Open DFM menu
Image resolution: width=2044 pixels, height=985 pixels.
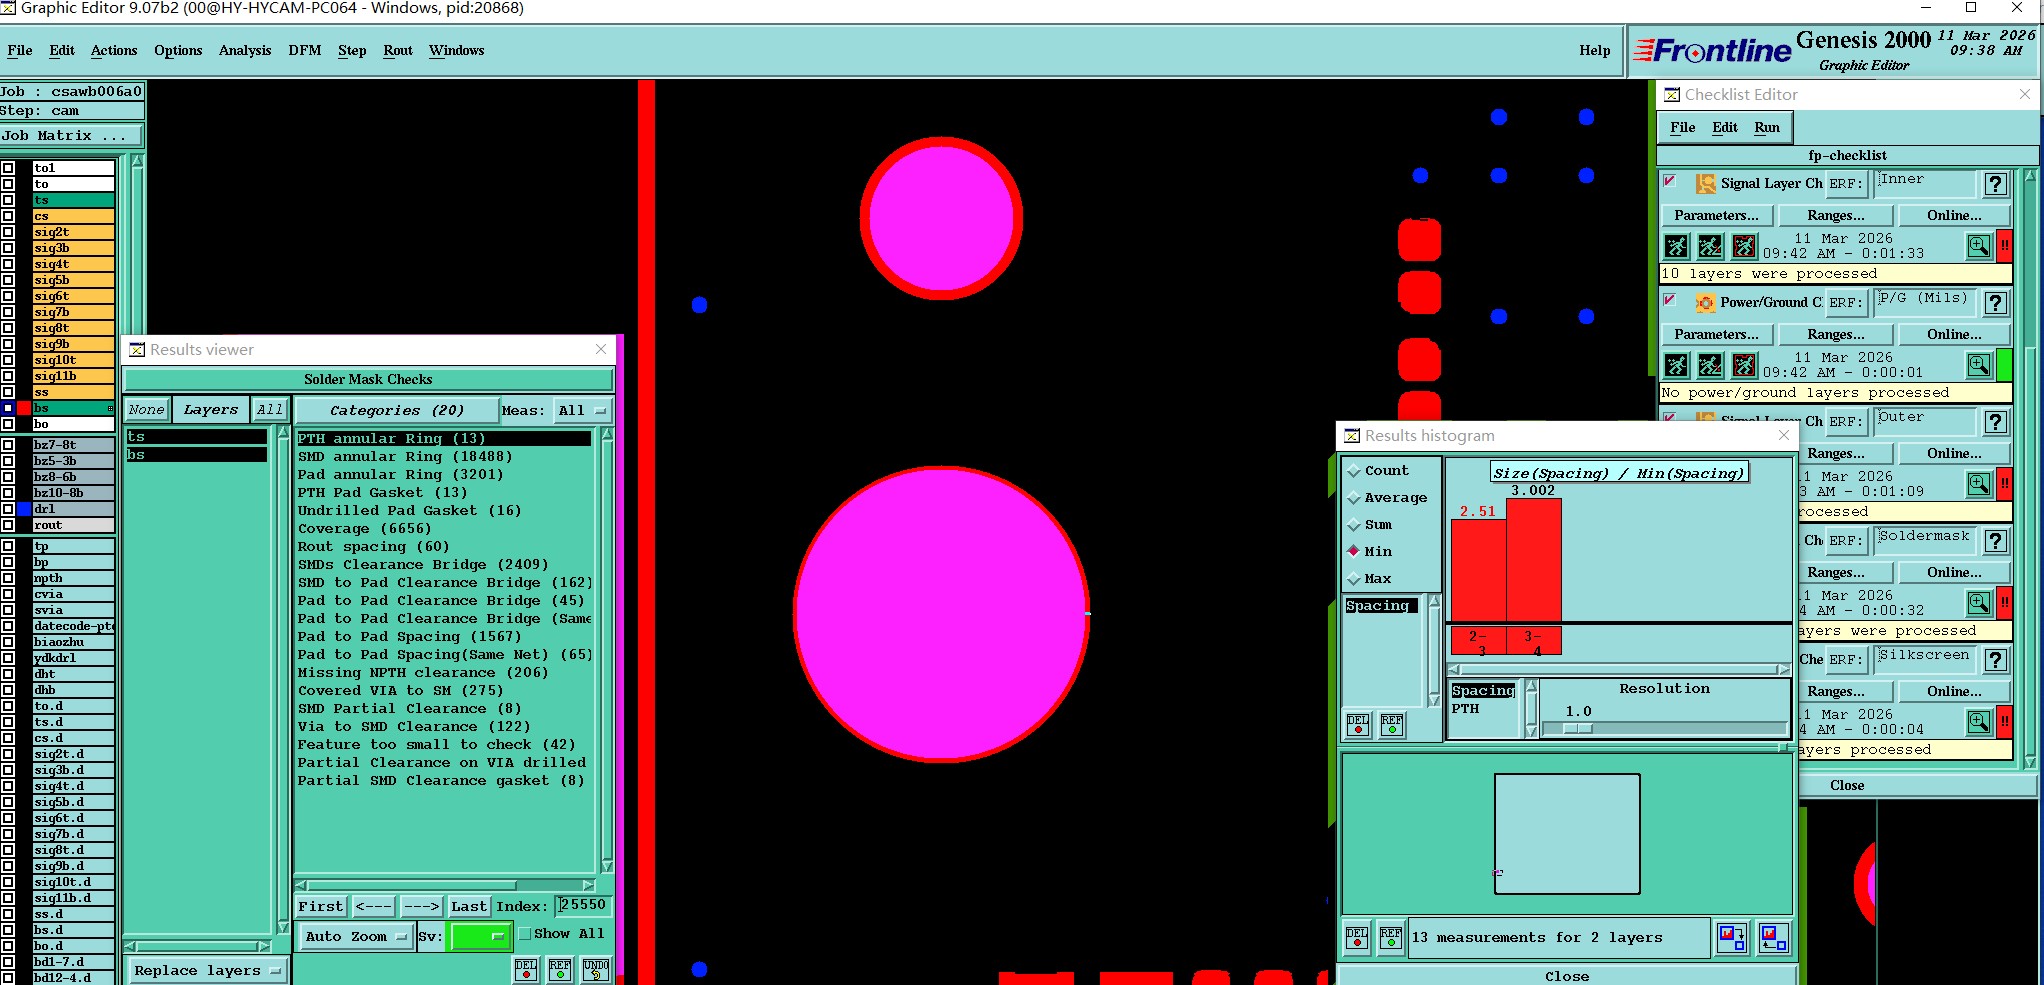tap(305, 51)
